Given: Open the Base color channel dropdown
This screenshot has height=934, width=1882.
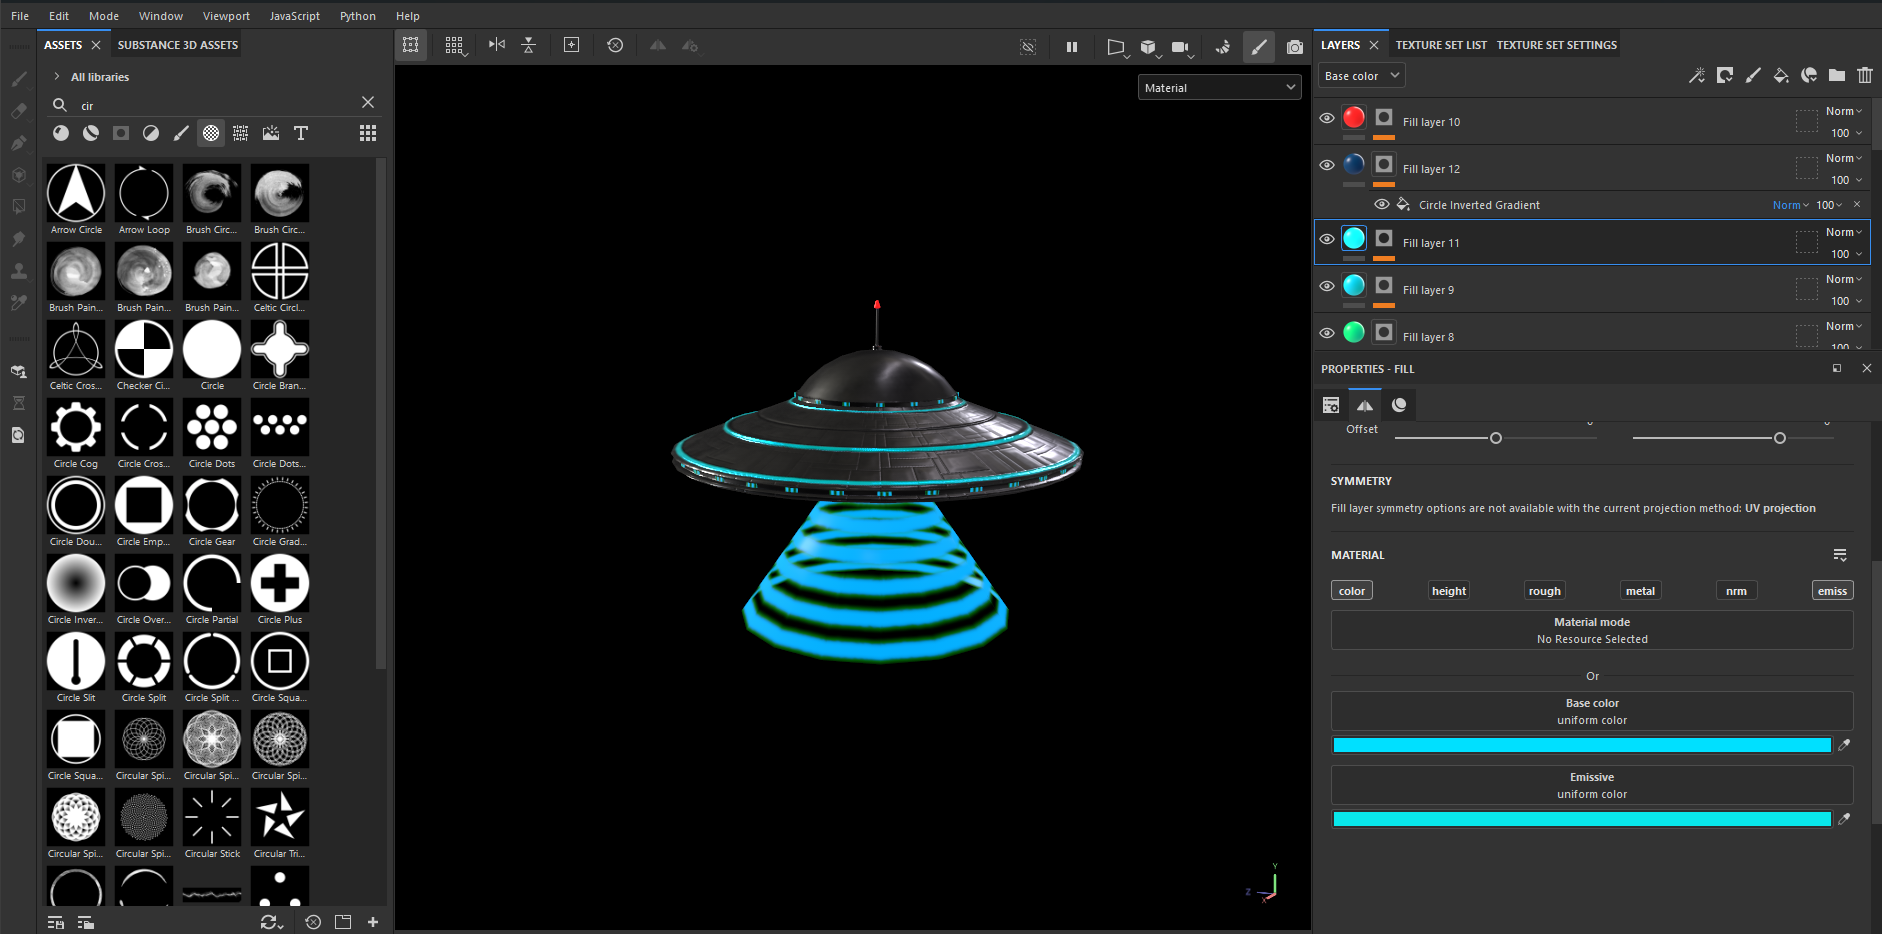Looking at the screenshot, I should point(1361,76).
